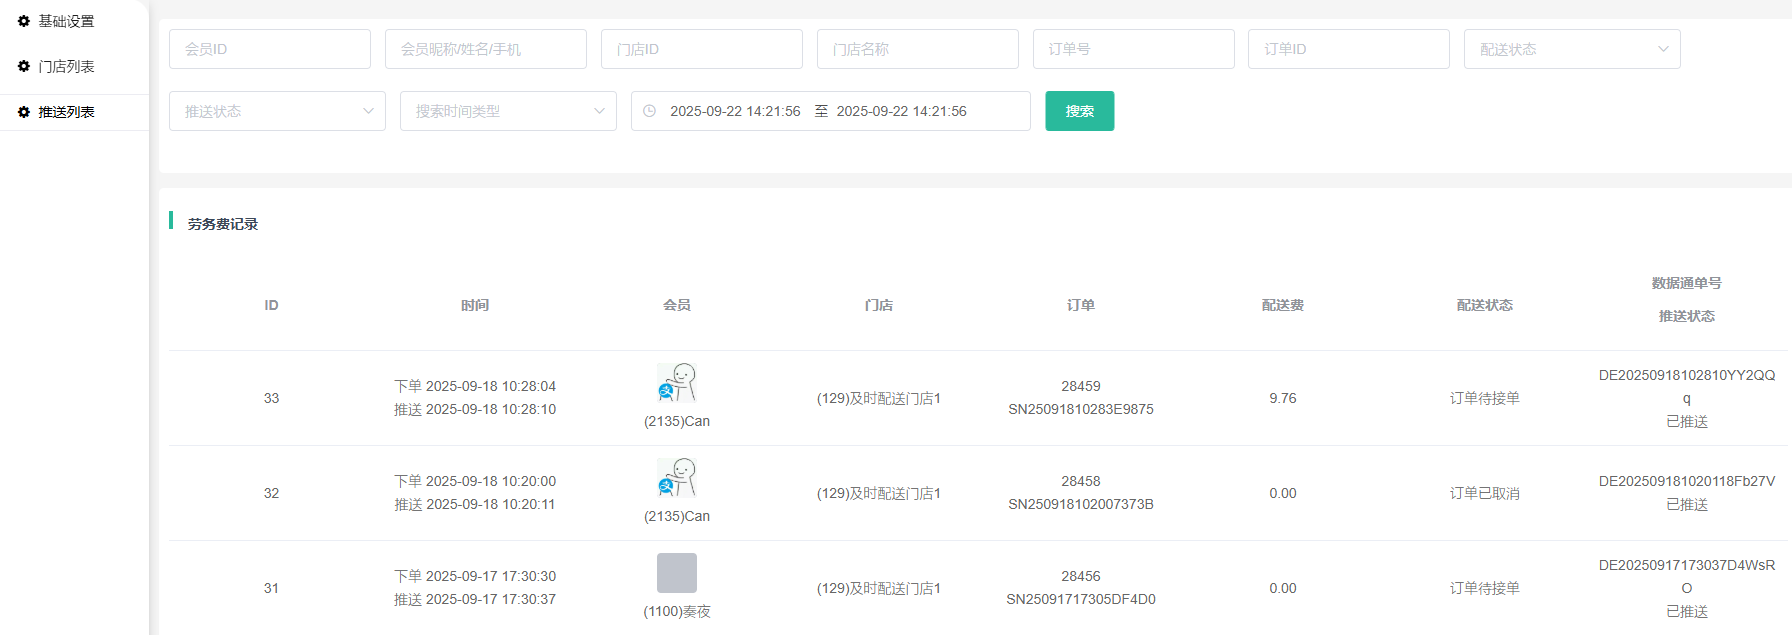Open member avatar for order 28458
Image resolution: width=1792 pixels, height=635 pixels.
point(677,478)
